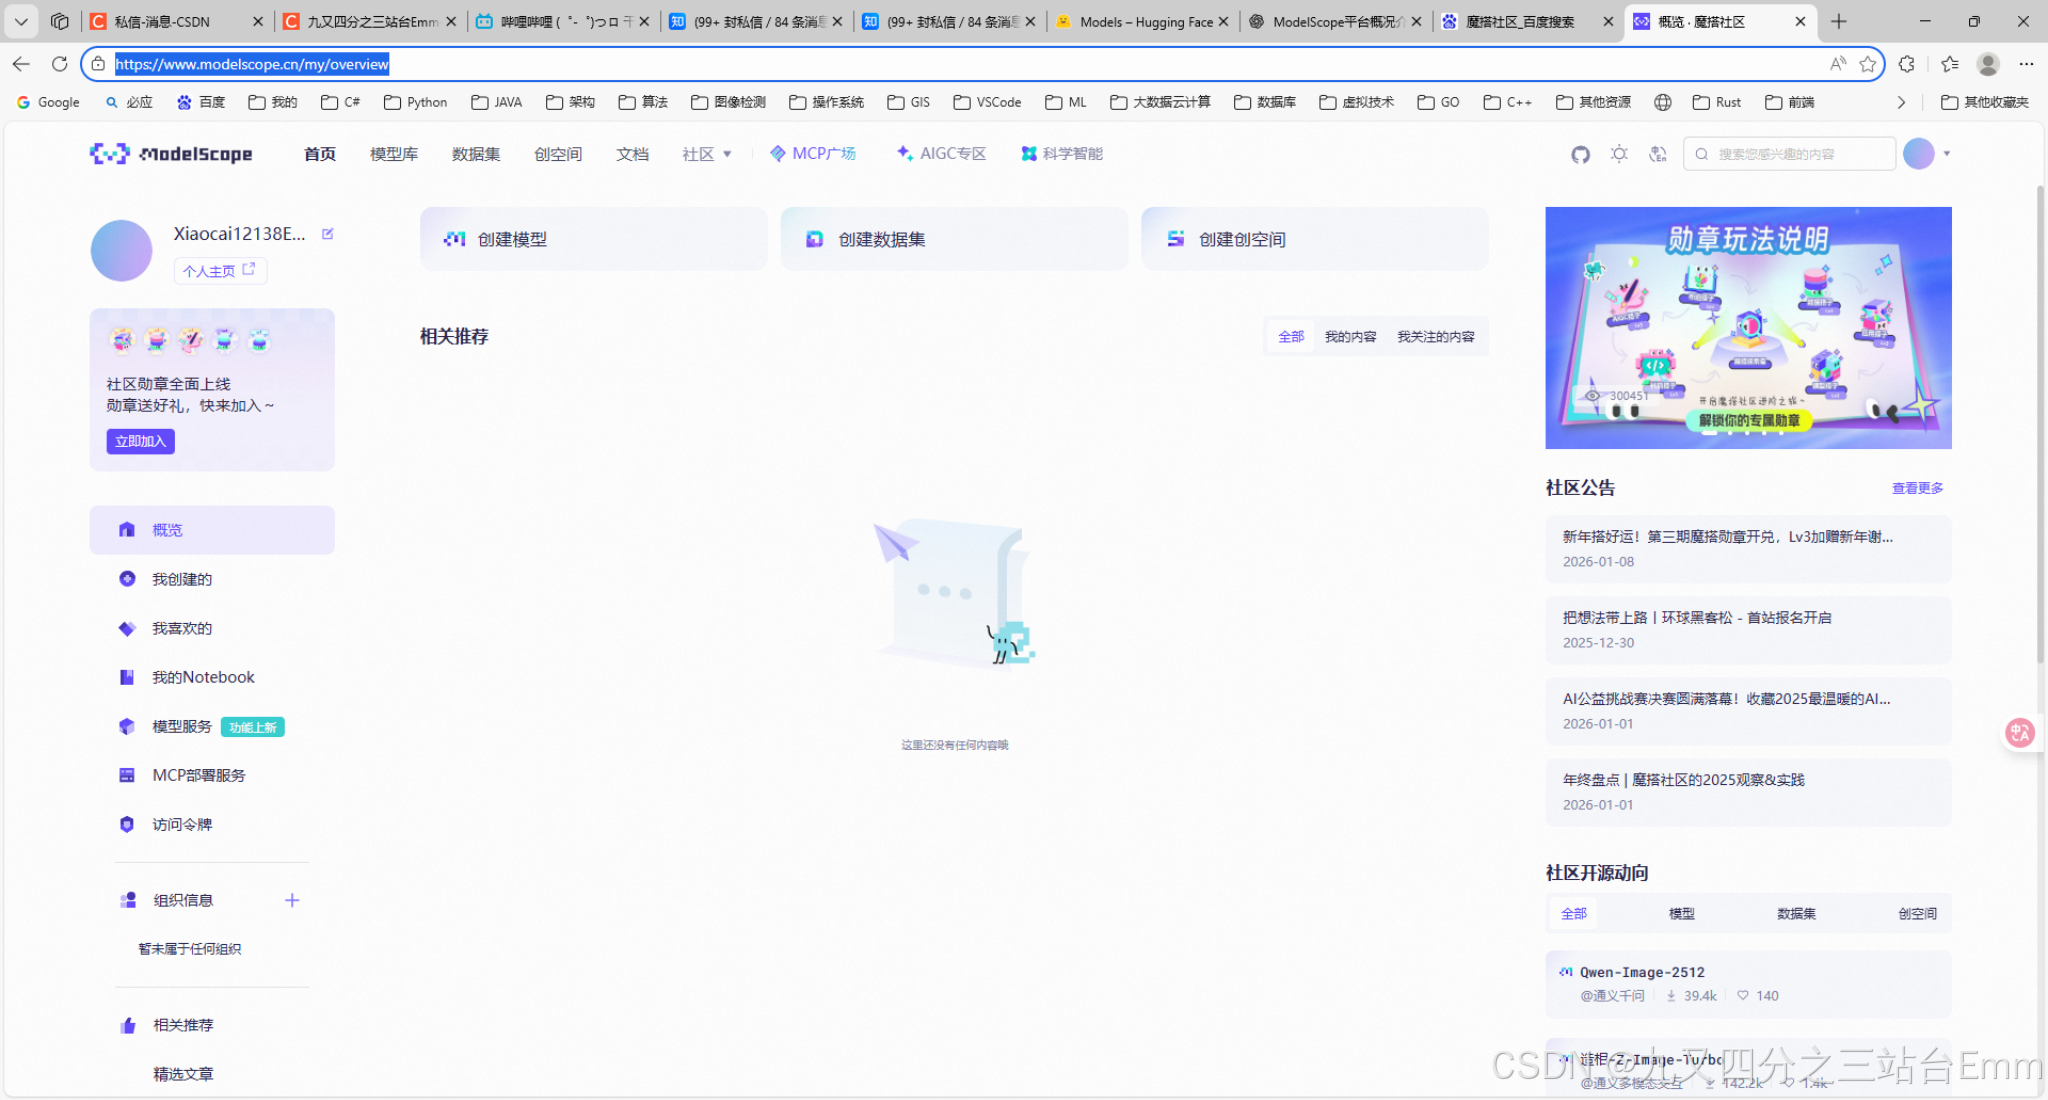Click the language switch icon
Image resolution: width=2048 pixels, height=1100 pixels.
click(1658, 154)
